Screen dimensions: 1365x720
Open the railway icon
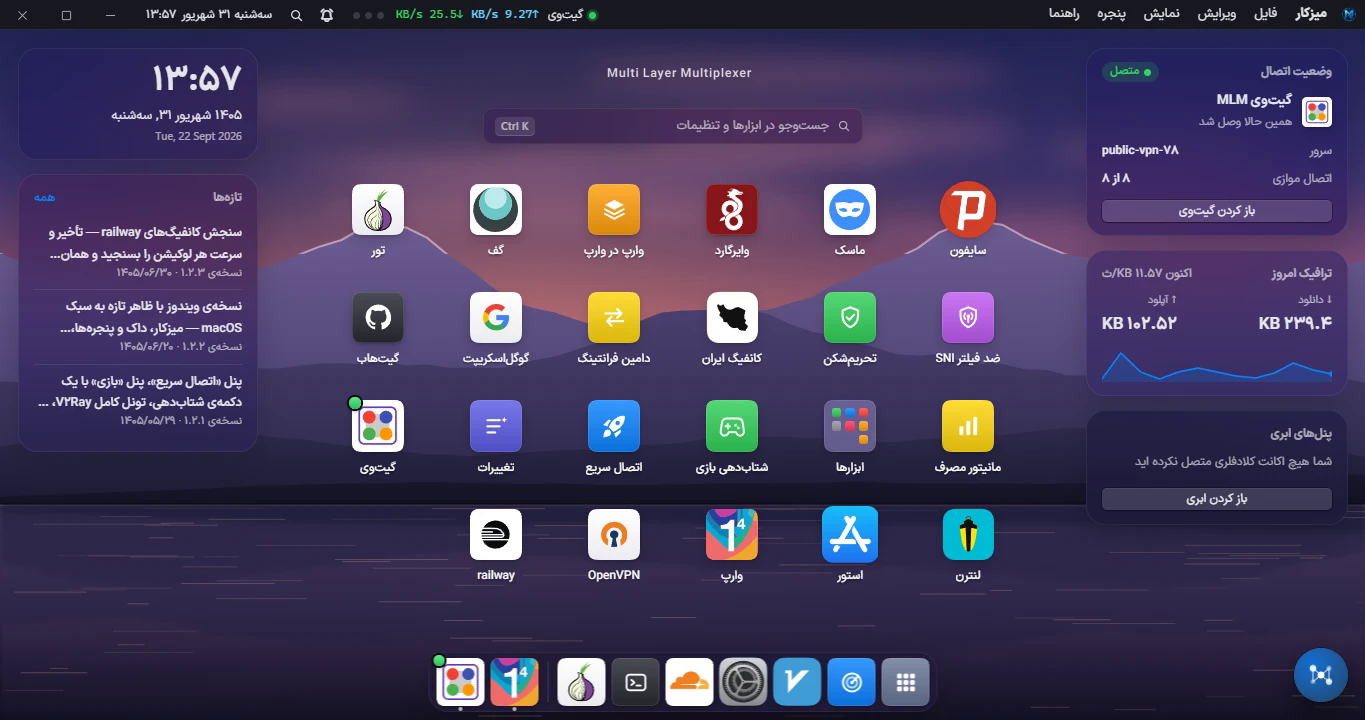point(496,534)
